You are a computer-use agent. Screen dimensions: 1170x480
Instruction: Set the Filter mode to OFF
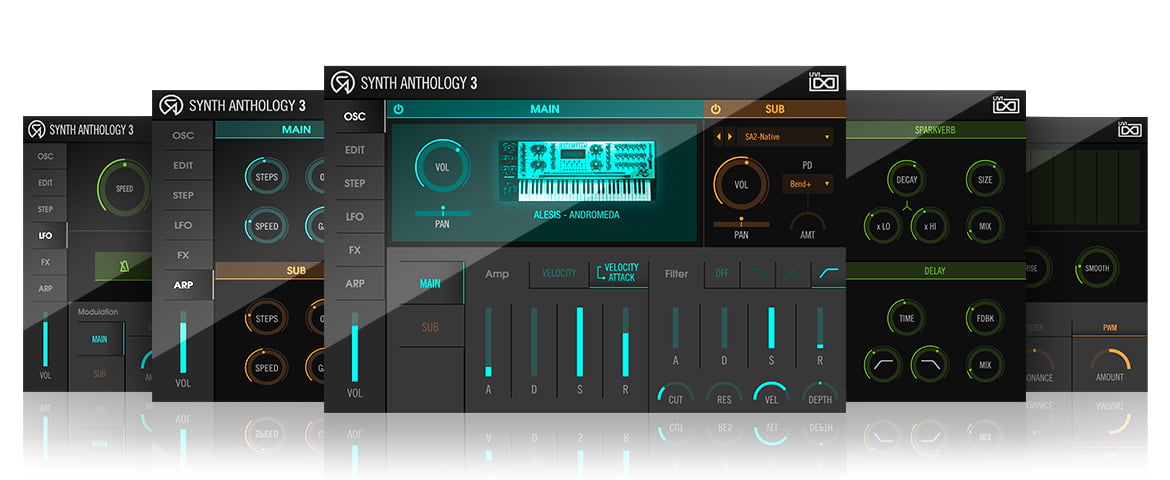(x=722, y=274)
